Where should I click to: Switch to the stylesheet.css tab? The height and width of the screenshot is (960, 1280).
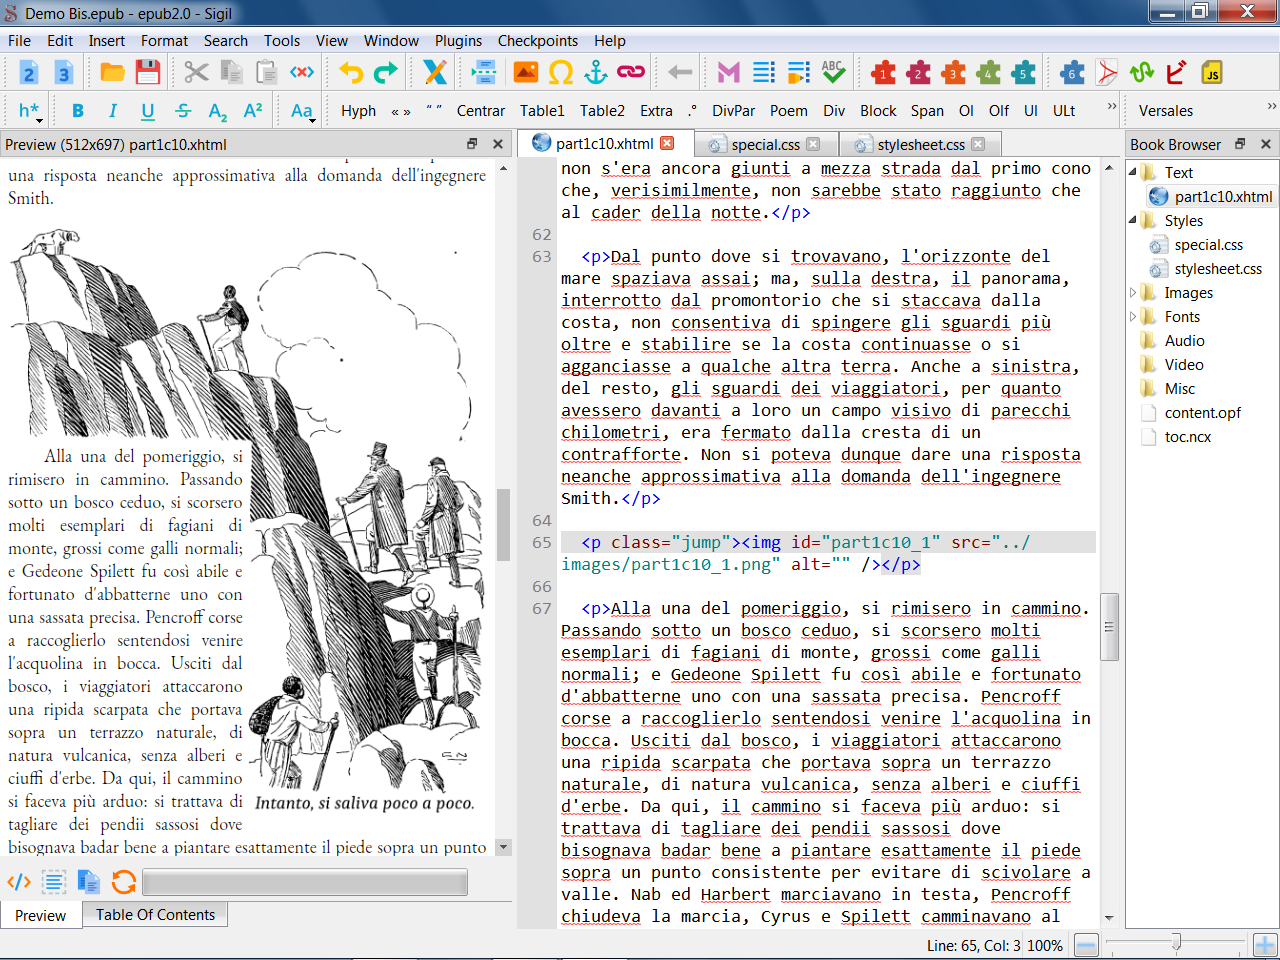921,144
